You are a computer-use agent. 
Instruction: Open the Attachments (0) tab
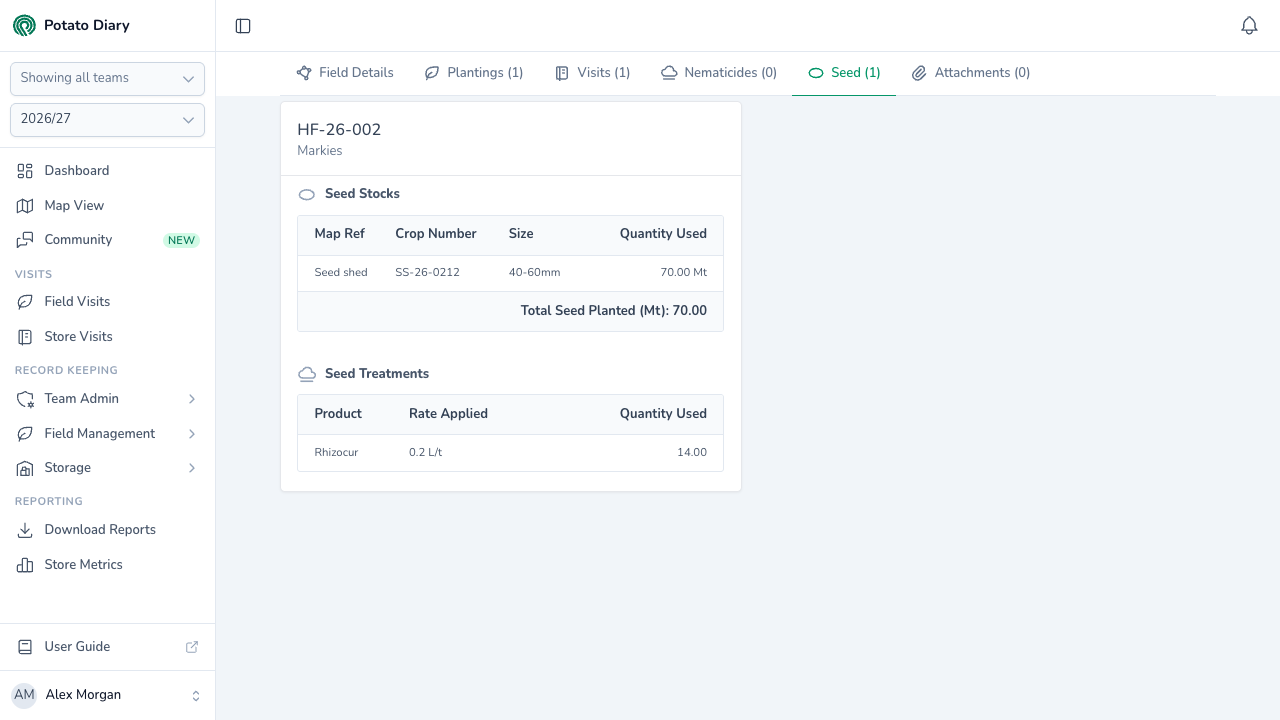tap(971, 73)
